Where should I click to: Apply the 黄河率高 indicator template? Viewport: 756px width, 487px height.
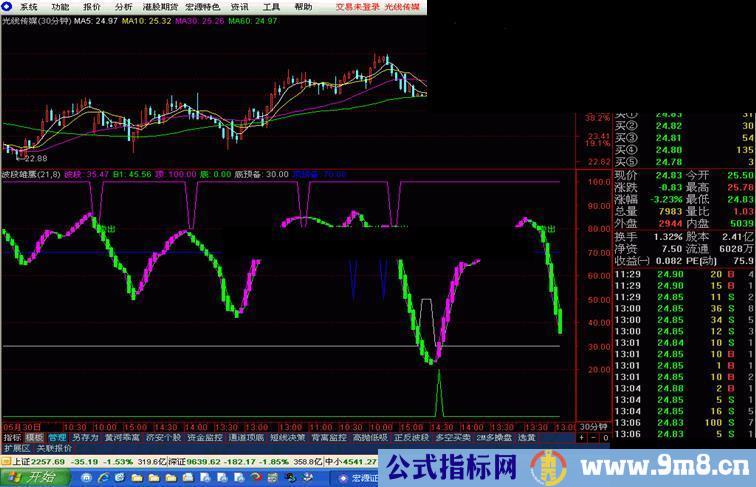point(122,437)
